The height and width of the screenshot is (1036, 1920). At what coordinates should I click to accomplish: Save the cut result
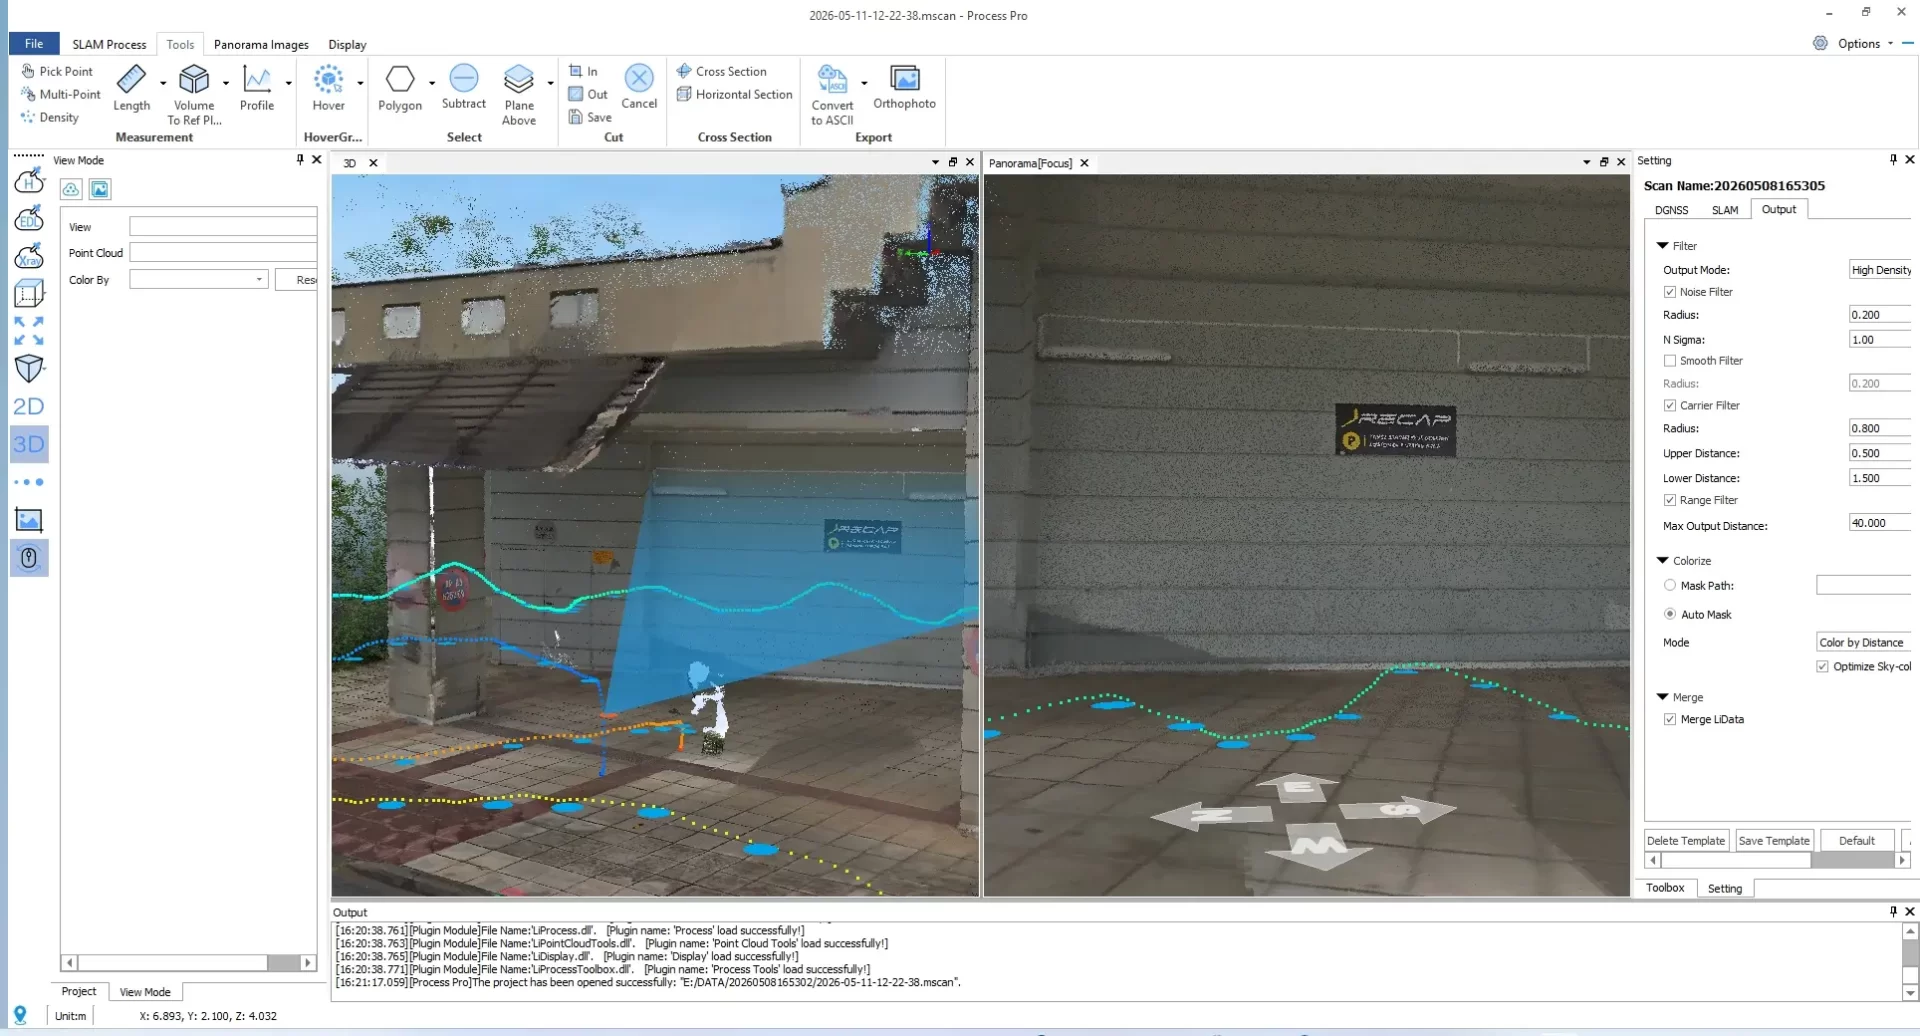590,117
